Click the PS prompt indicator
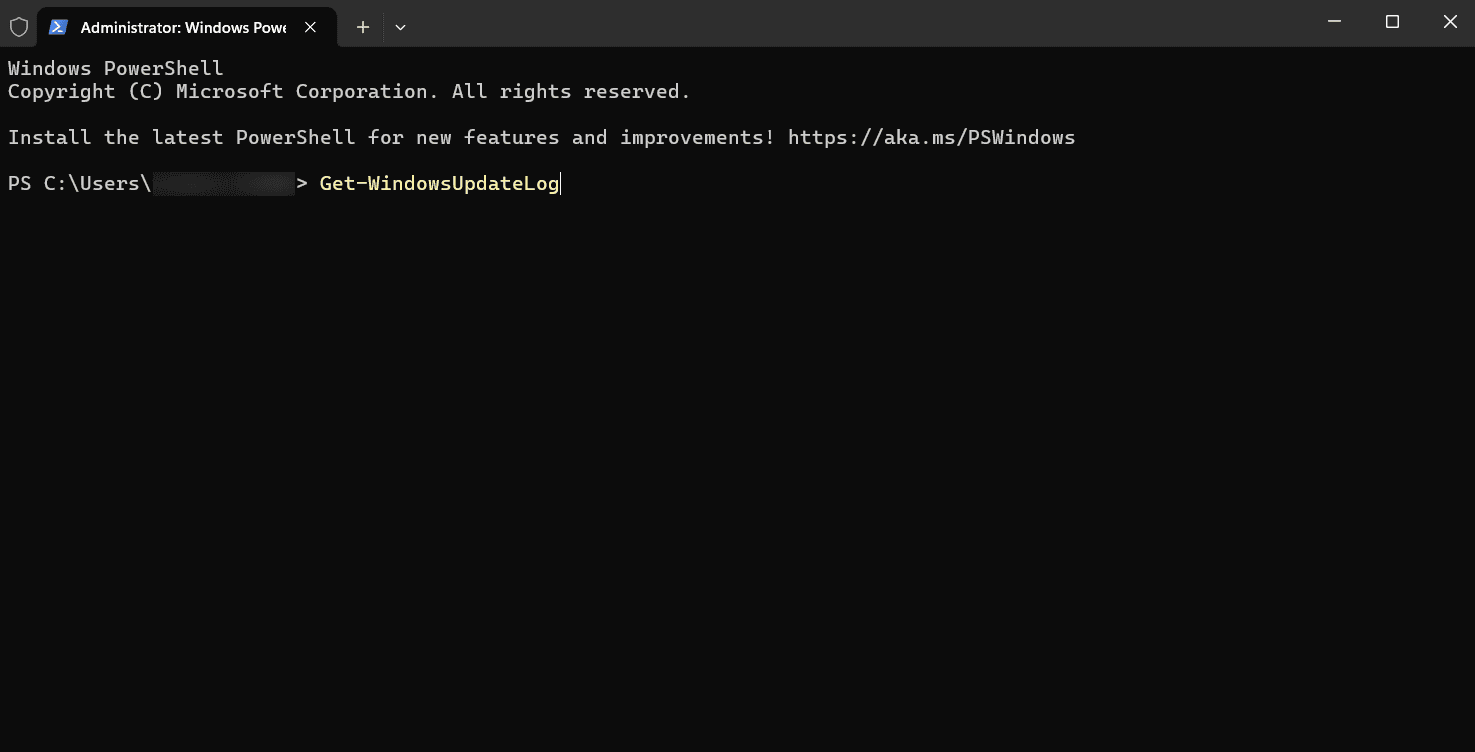Screen dimensions: 1475x752 (x=18, y=183)
